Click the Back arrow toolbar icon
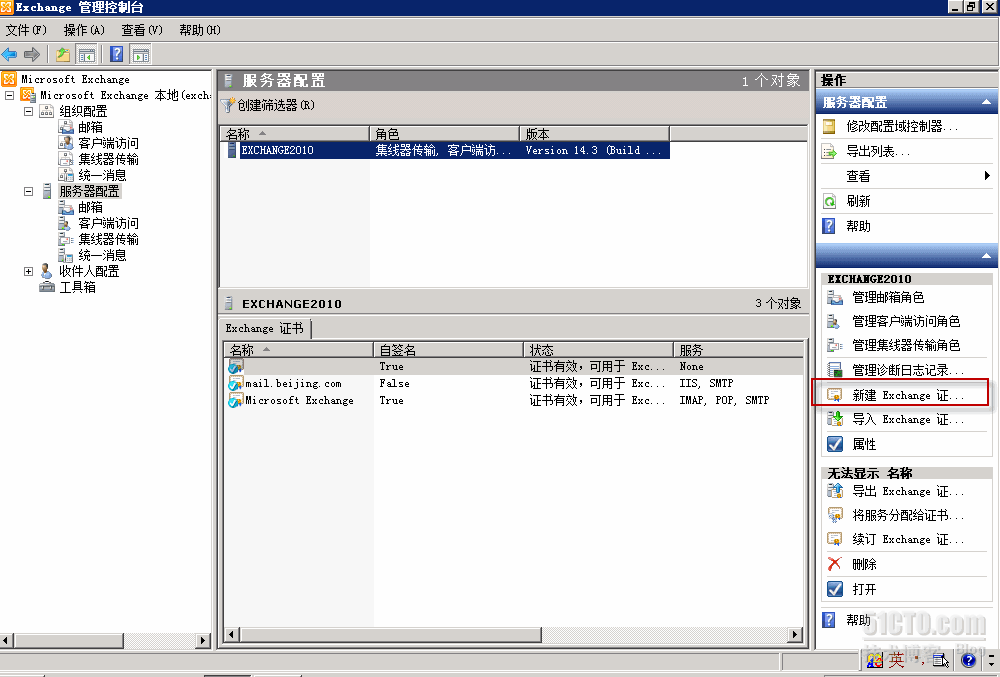The width and height of the screenshot is (1000, 677). pos(10,55)
